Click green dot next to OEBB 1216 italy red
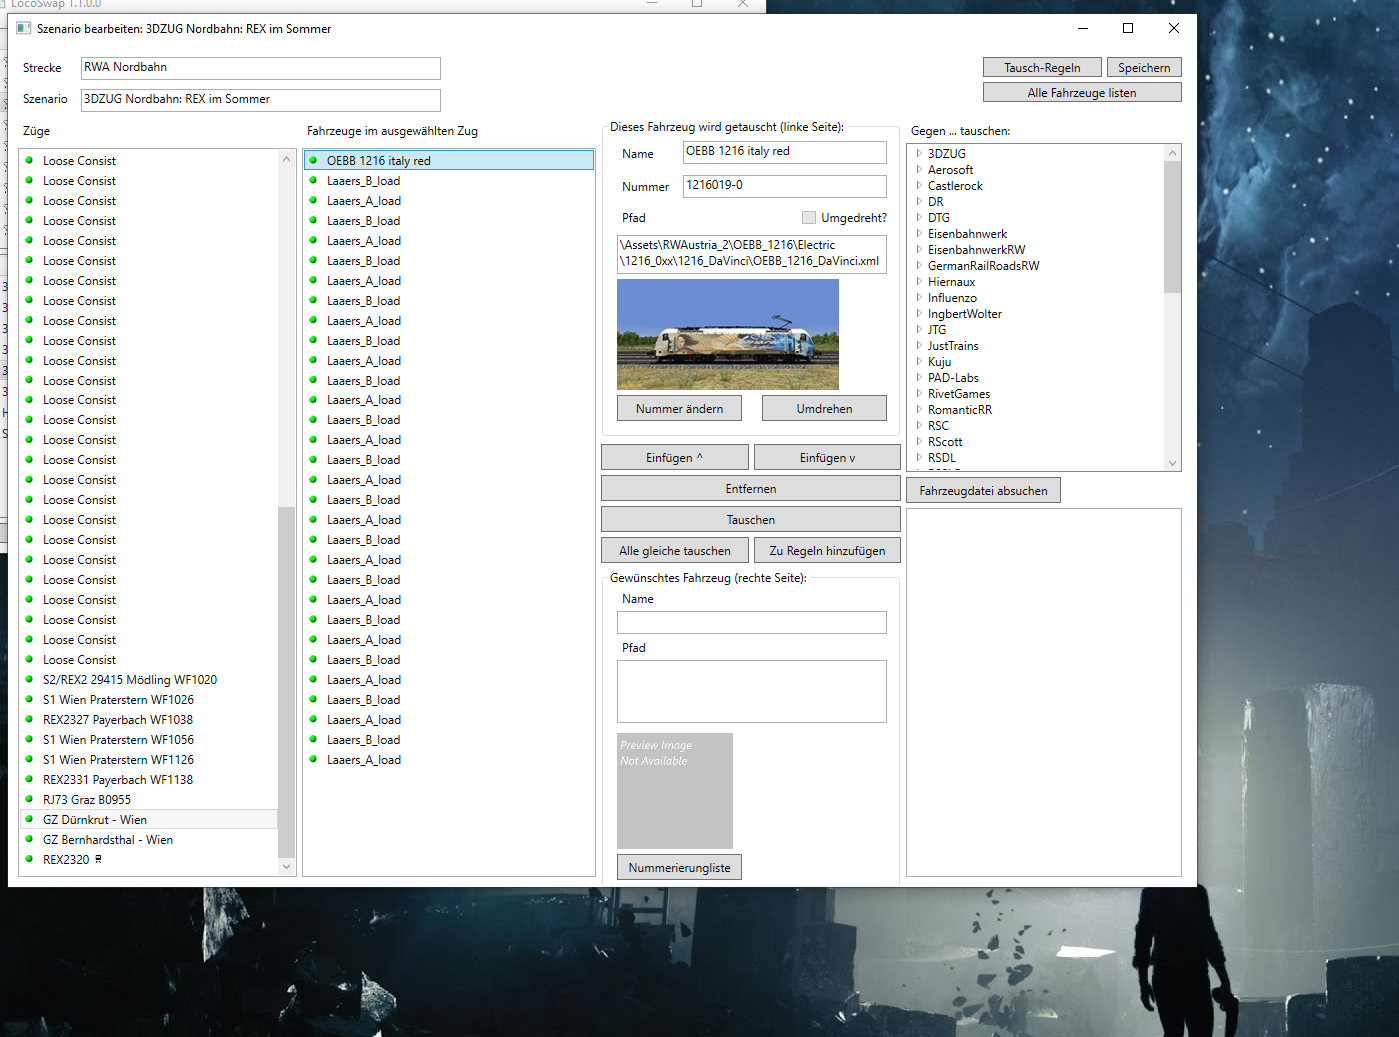This screenshot has width=1399, height=1037. tap(313, 160)
